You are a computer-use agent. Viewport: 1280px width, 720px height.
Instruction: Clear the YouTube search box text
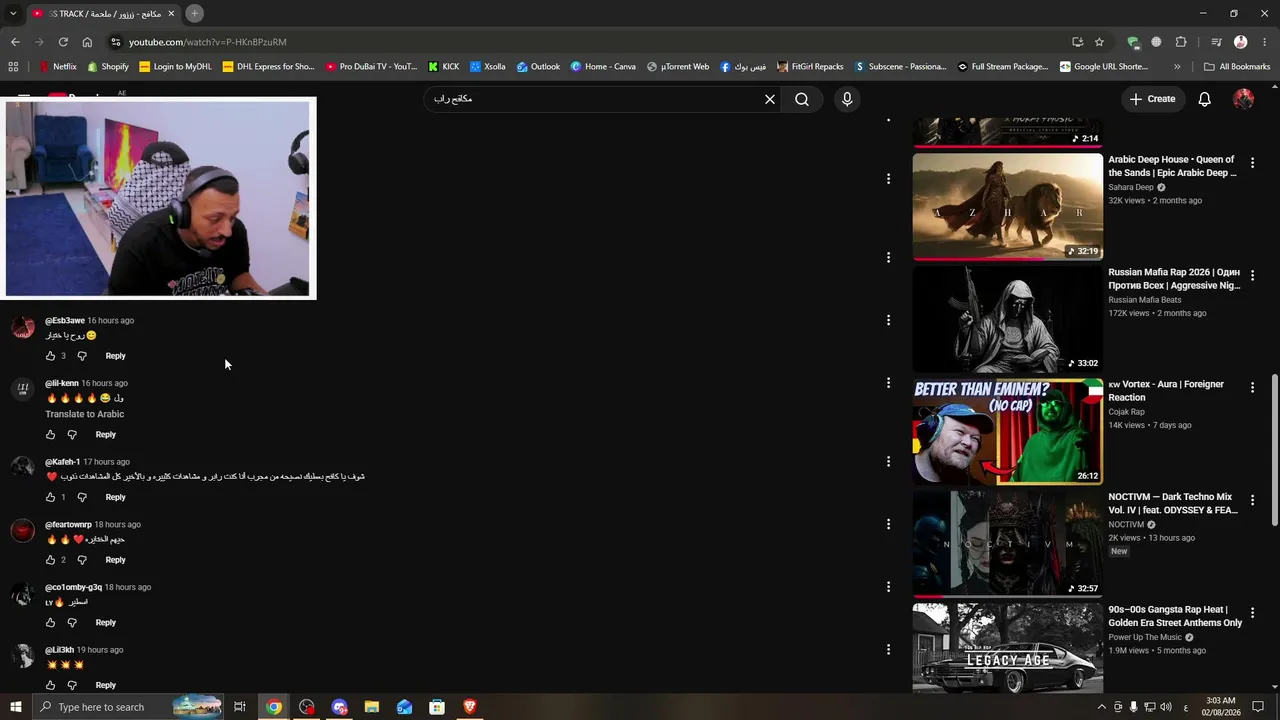tap(770, 99)
